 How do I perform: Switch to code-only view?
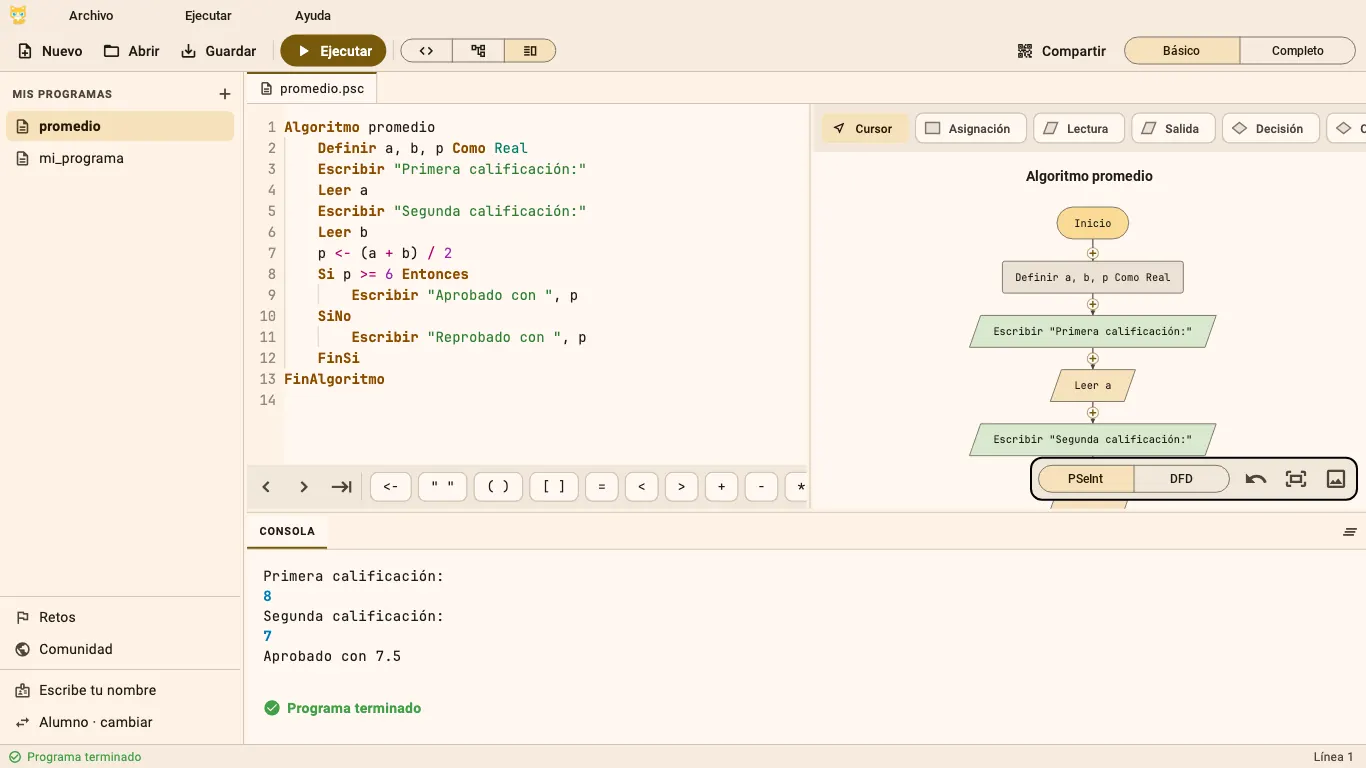pos(426,51)
